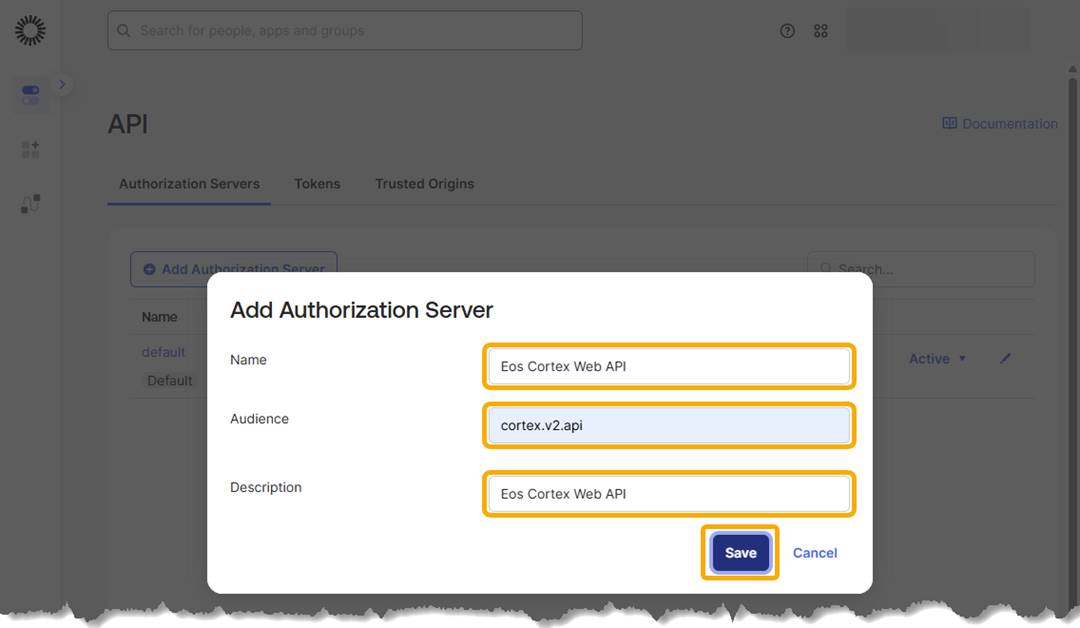Expand the sidebar with the chevron arrow
The image size is (1080, 628).
point(62,85)
